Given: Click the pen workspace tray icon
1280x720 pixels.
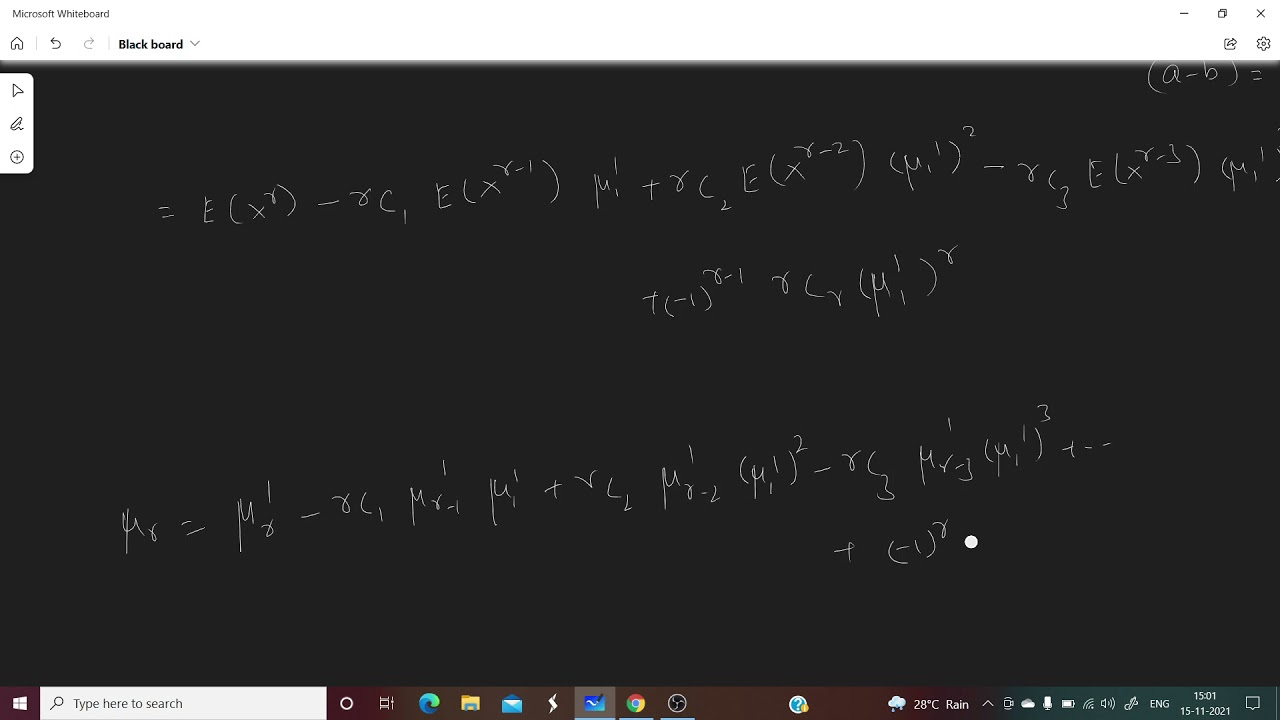Looking at the screenshot, I should 1131,703.
